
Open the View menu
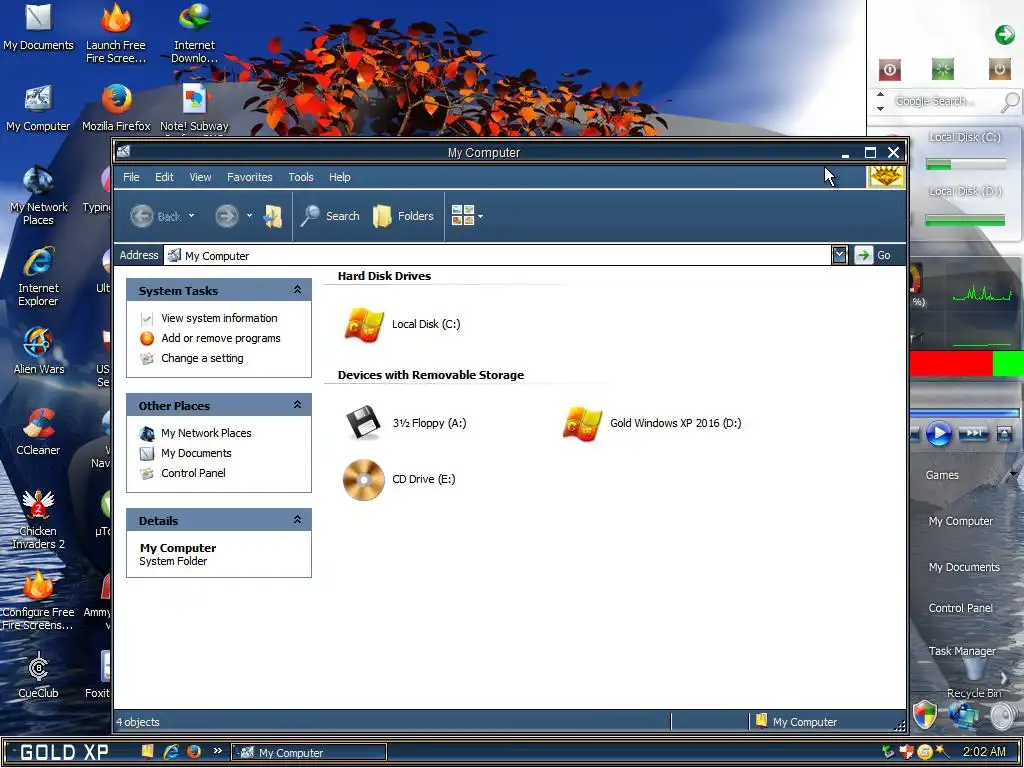coord(200,177)
